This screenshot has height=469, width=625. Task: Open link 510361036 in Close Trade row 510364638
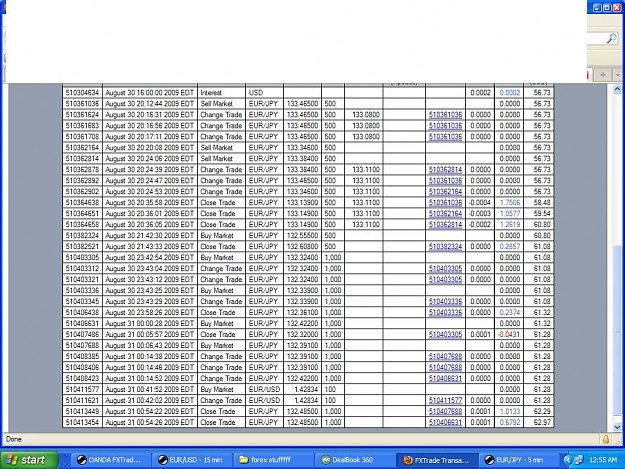tap(445, 203)
